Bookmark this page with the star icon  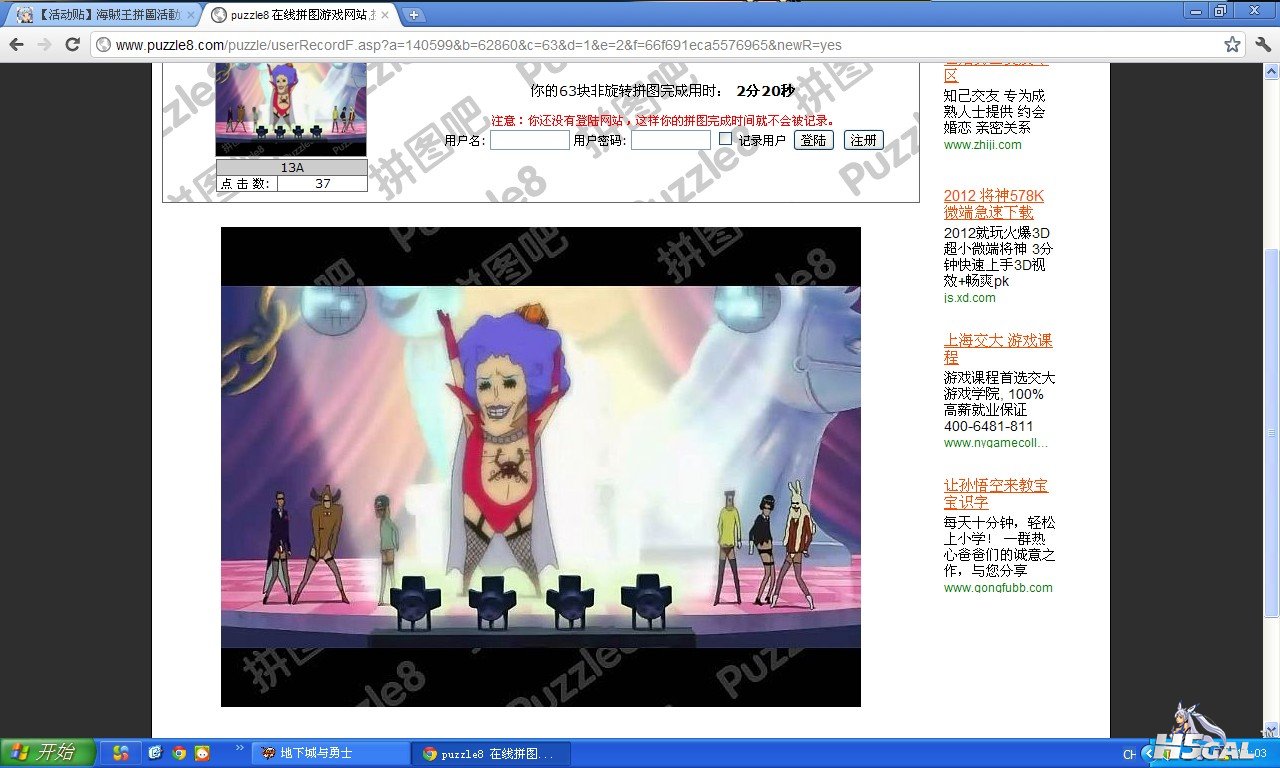click(1232, 45)
